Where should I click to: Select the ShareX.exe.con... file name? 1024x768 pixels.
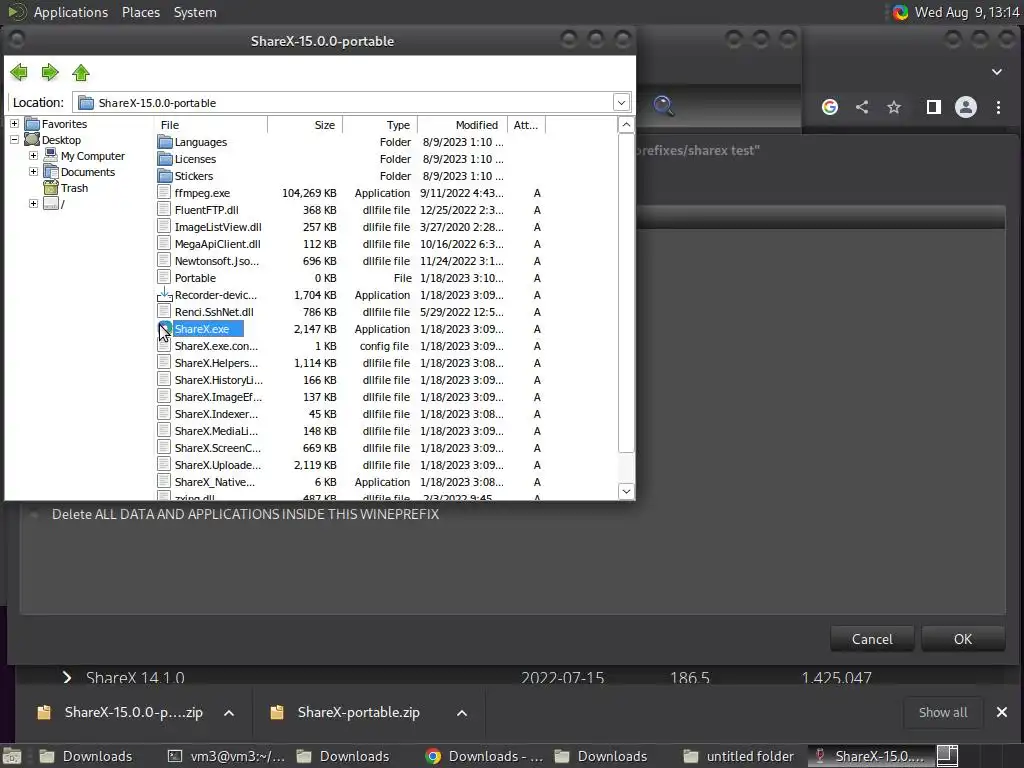click(x=216, y=346)
